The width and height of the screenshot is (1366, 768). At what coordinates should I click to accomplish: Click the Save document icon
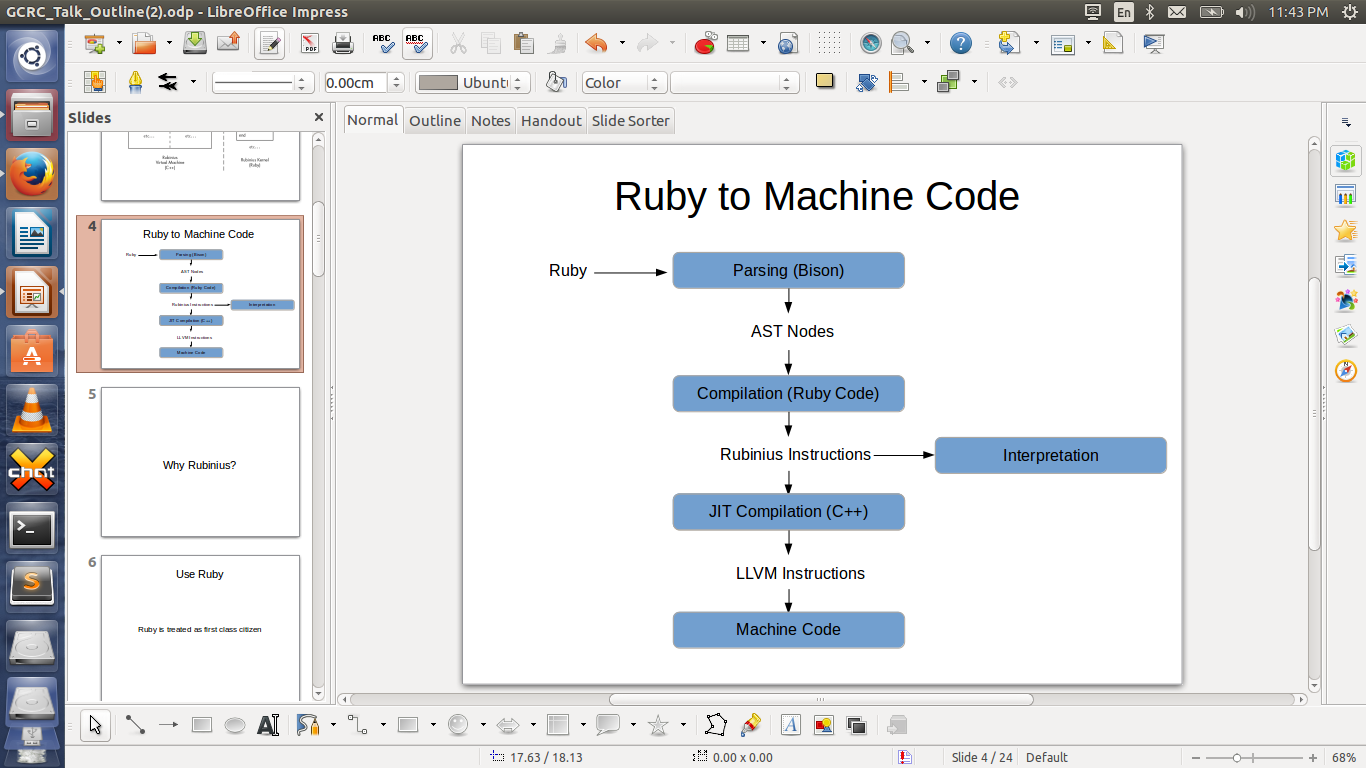point(195,43)
